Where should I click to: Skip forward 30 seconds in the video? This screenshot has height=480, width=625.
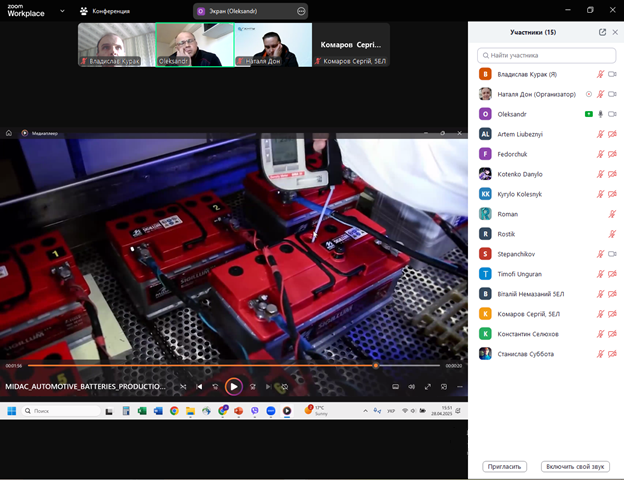click(x=253, y=386)
